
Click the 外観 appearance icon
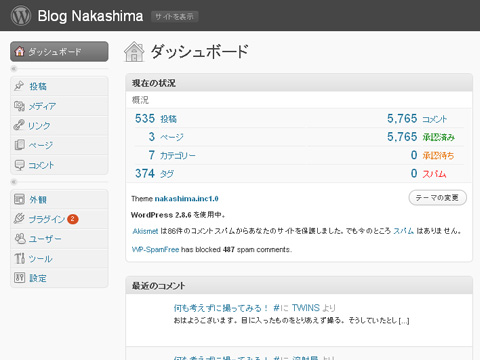click(19, 199)
